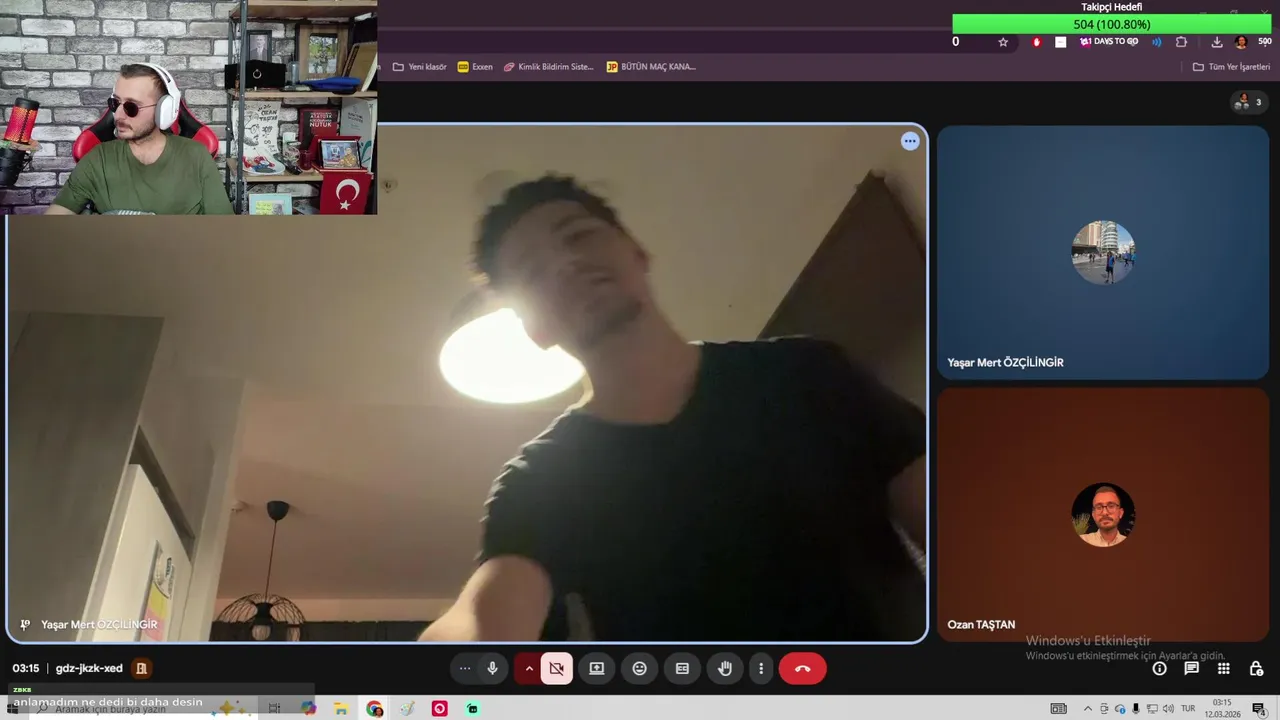The height and width of the screenshot is (720, 1280).
Task: Open the news widget tray icon
Action: 1058,709
